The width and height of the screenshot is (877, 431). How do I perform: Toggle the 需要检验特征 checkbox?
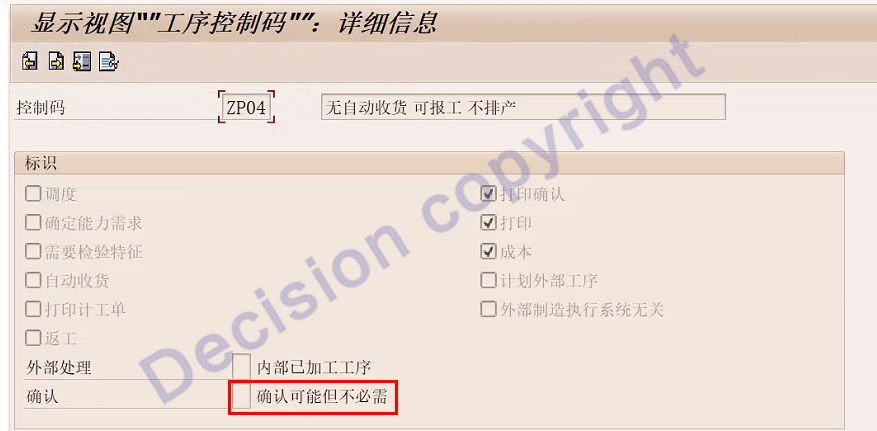pyautogui.click(x=34, y=252)
